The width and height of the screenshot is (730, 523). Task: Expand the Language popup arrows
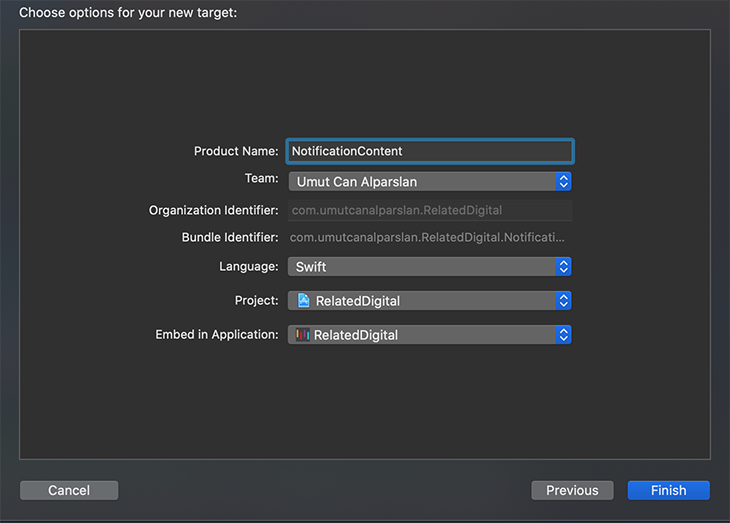tap(563, 266)
